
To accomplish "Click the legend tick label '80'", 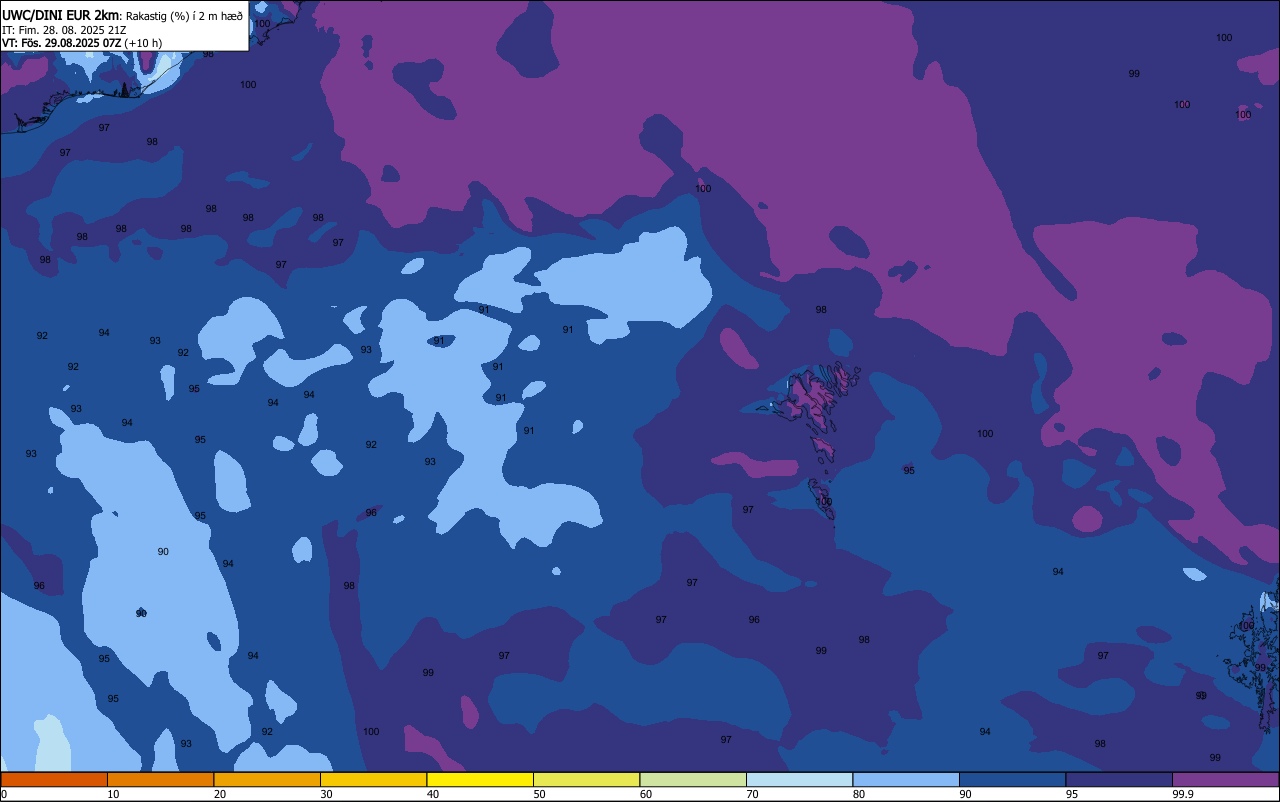I will tap(859, 794).
